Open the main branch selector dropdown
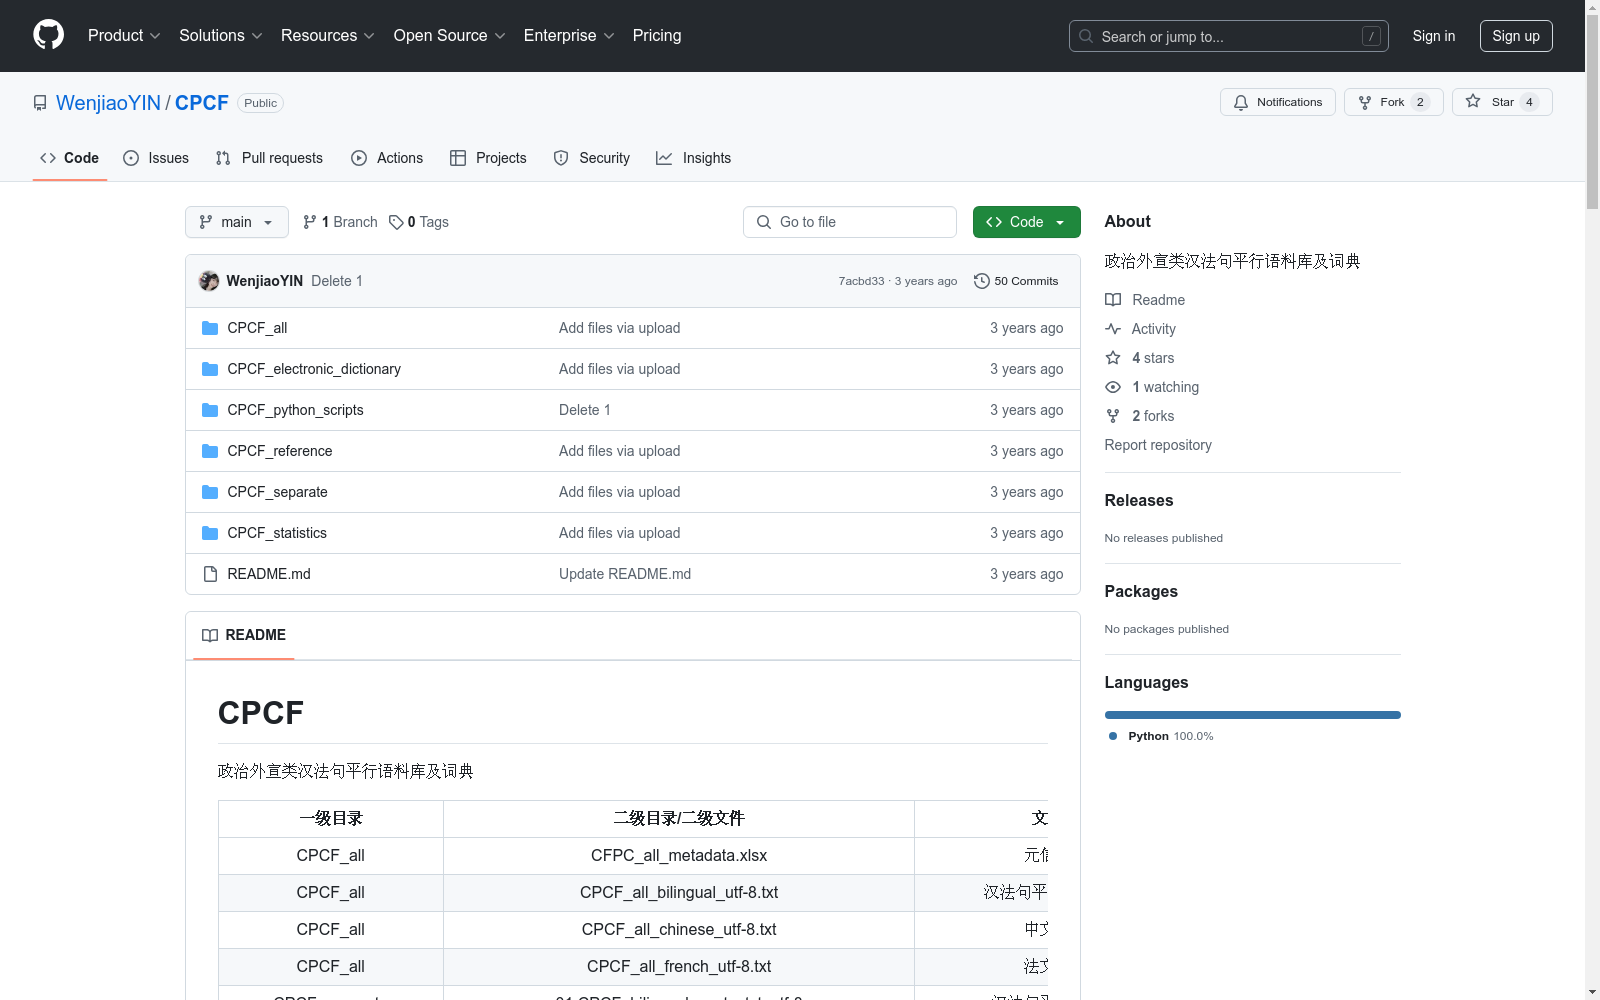This screenshot has width=1600, height=1000. (x=237, y=222)
